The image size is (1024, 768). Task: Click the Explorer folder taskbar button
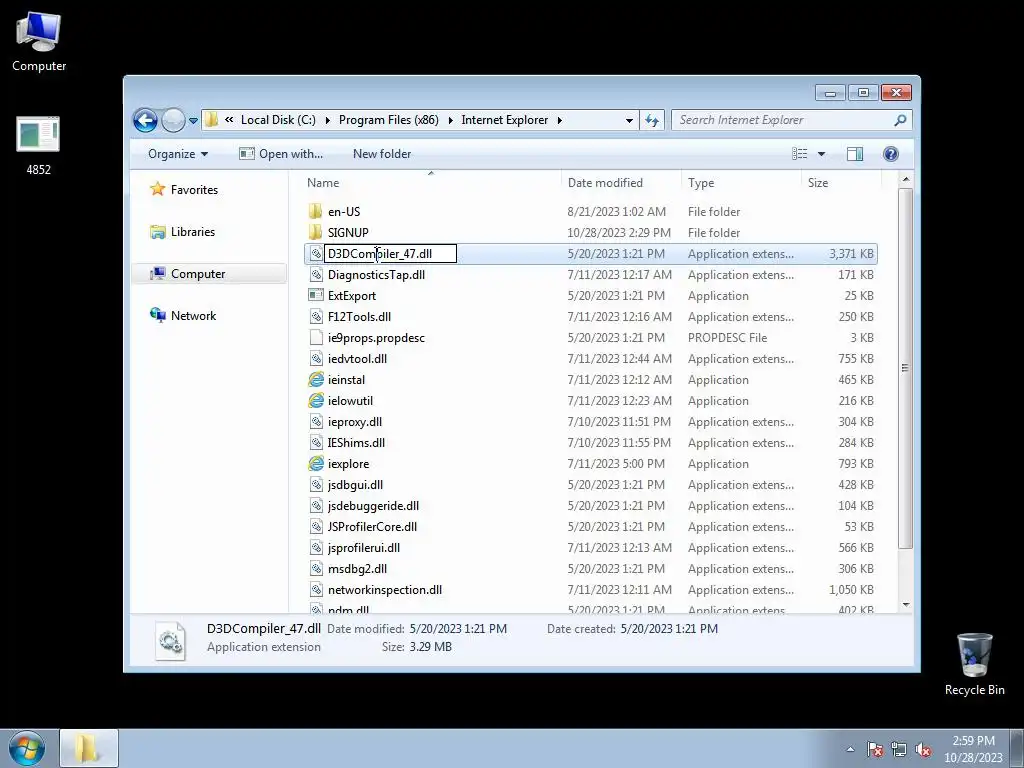tap(89, 748)
